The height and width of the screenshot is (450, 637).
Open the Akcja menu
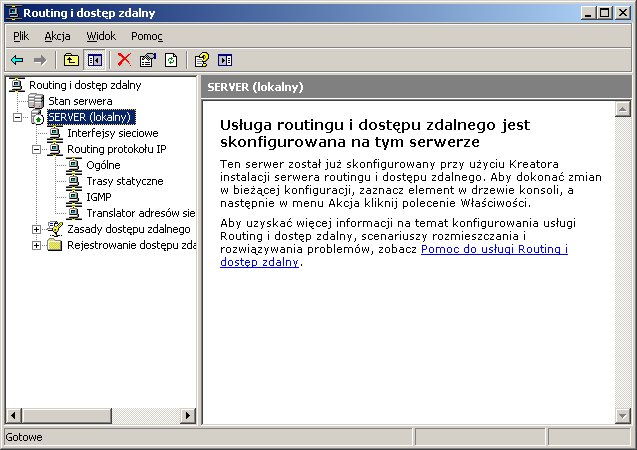57,36
